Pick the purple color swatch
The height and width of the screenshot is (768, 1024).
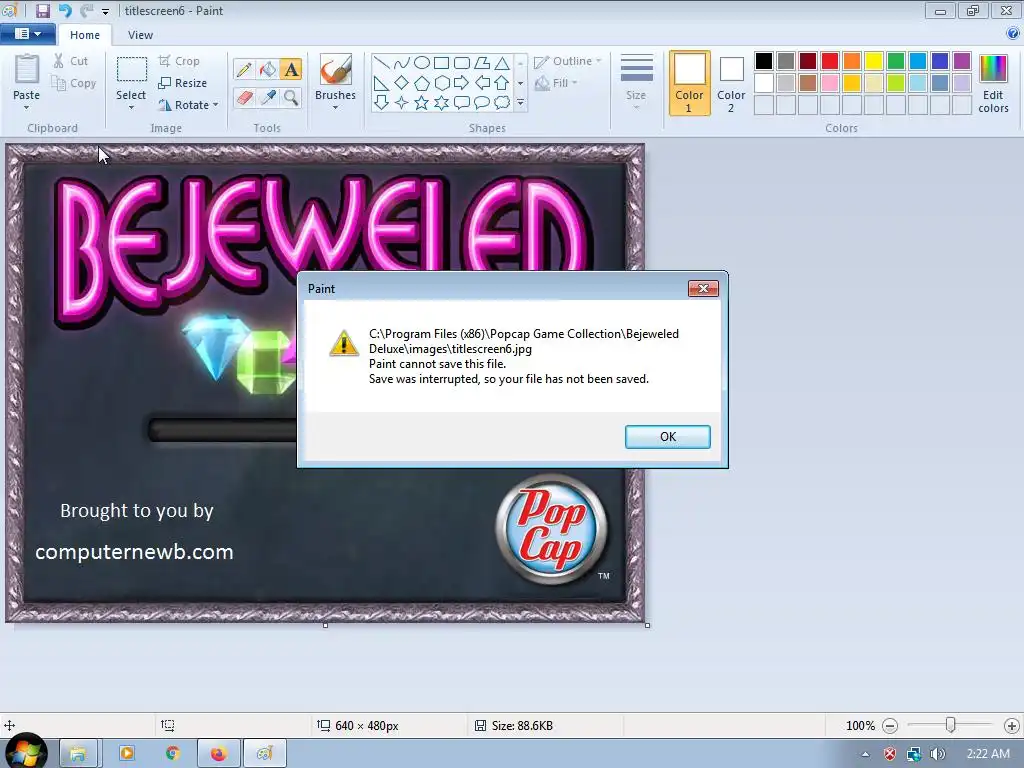click(x=962, y=61)
